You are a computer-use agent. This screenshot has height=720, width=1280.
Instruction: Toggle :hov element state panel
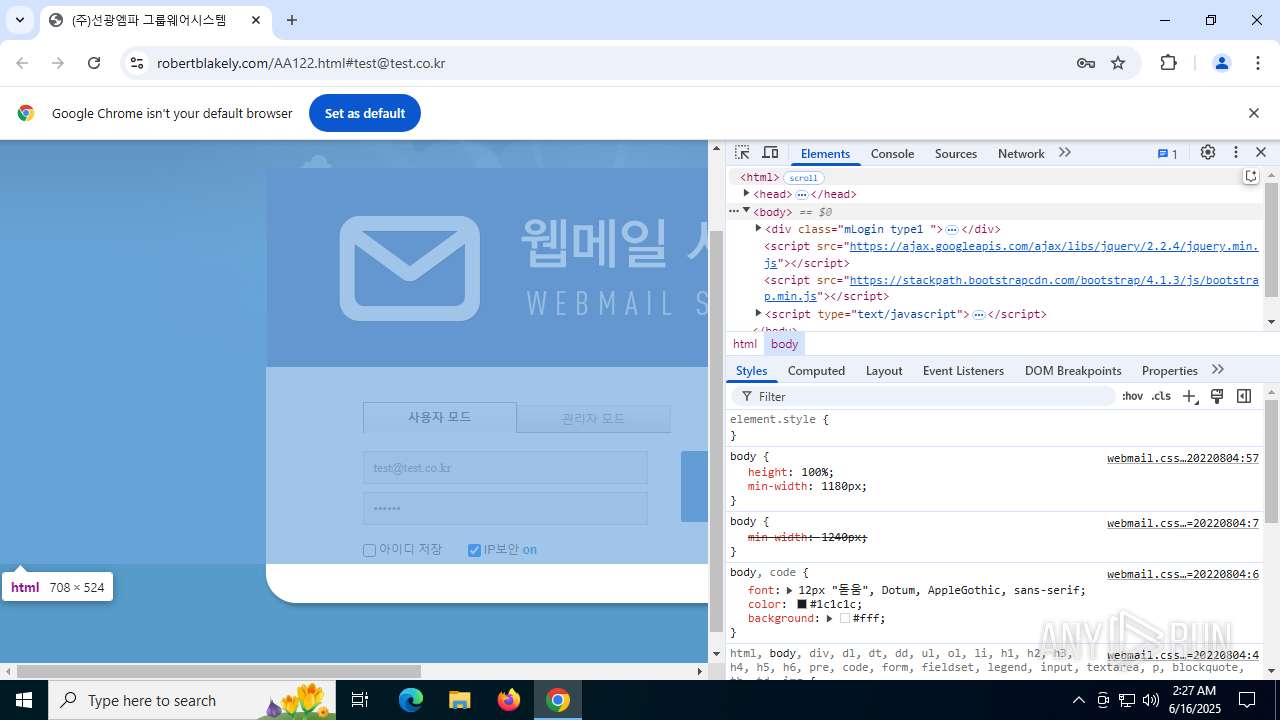pos(1132,396)
